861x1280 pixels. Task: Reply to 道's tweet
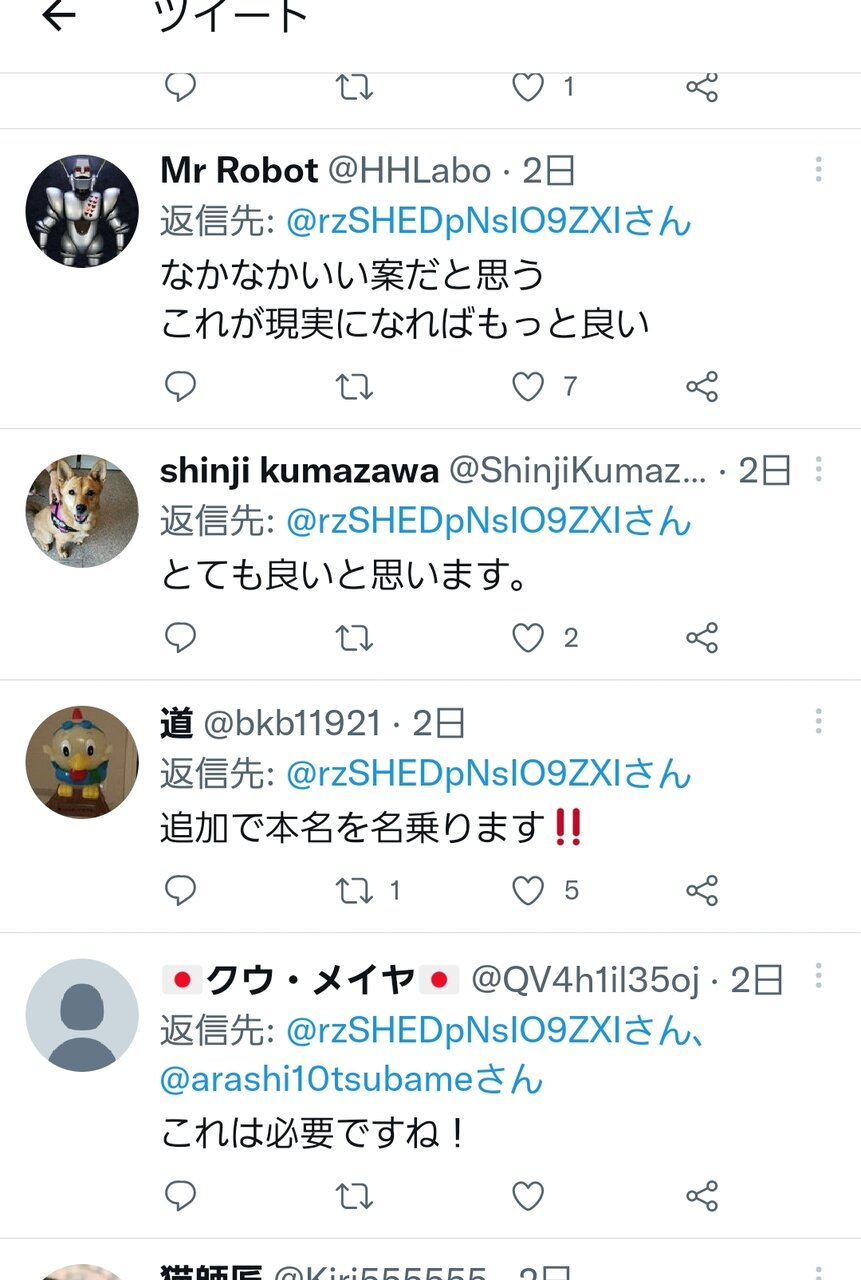coord(180,890)
